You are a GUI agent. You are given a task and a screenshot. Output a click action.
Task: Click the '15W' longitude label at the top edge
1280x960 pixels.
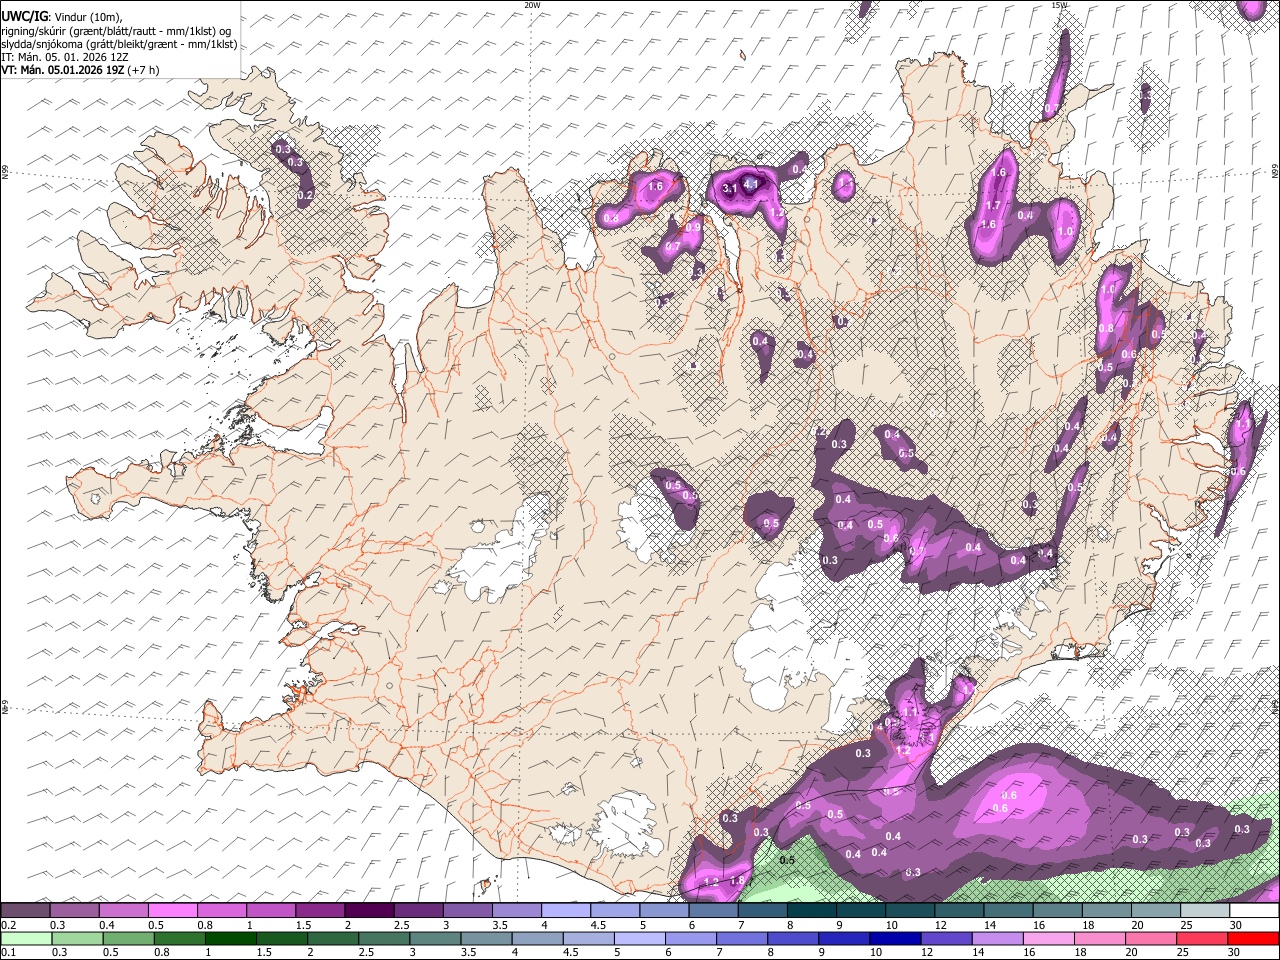[x=1059, y=5]
